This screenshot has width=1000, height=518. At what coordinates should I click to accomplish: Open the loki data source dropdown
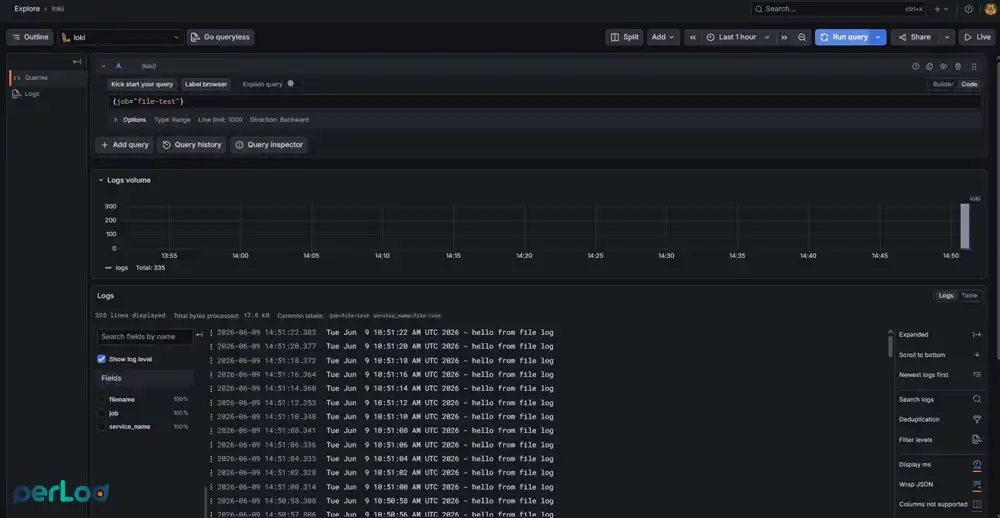coord(121,37)
